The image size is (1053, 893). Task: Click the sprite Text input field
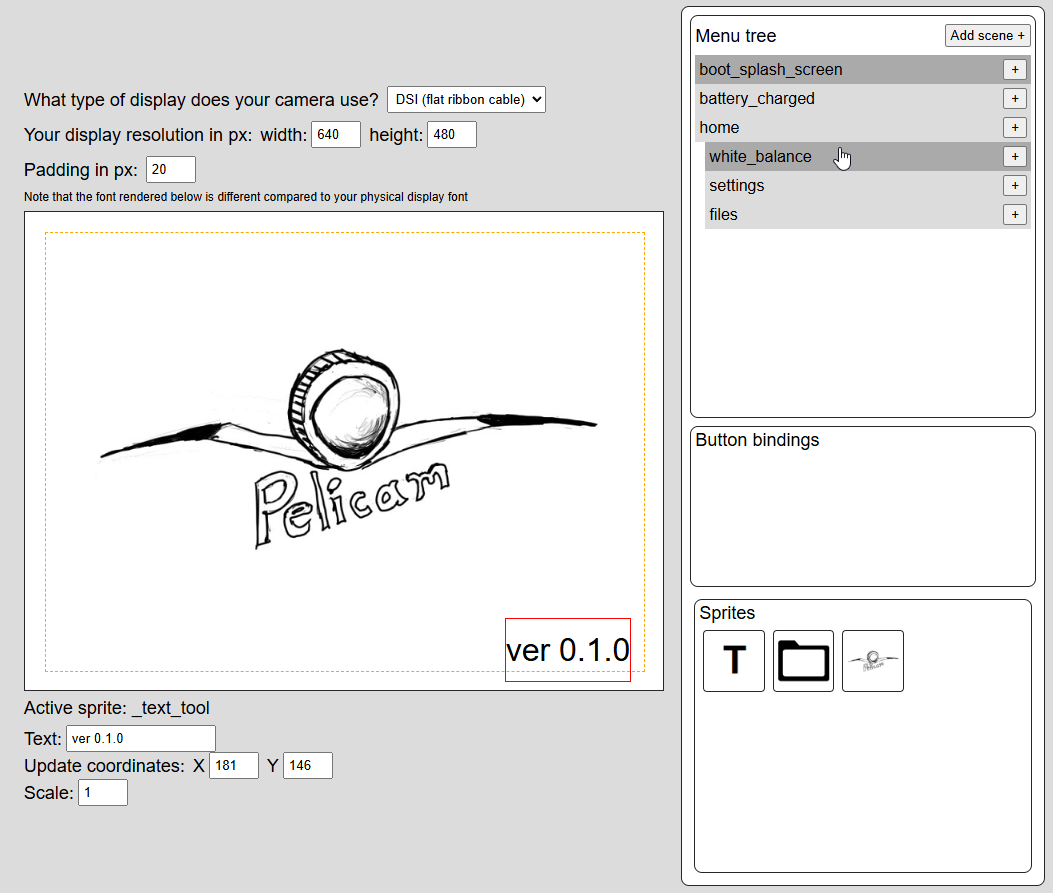140,739
